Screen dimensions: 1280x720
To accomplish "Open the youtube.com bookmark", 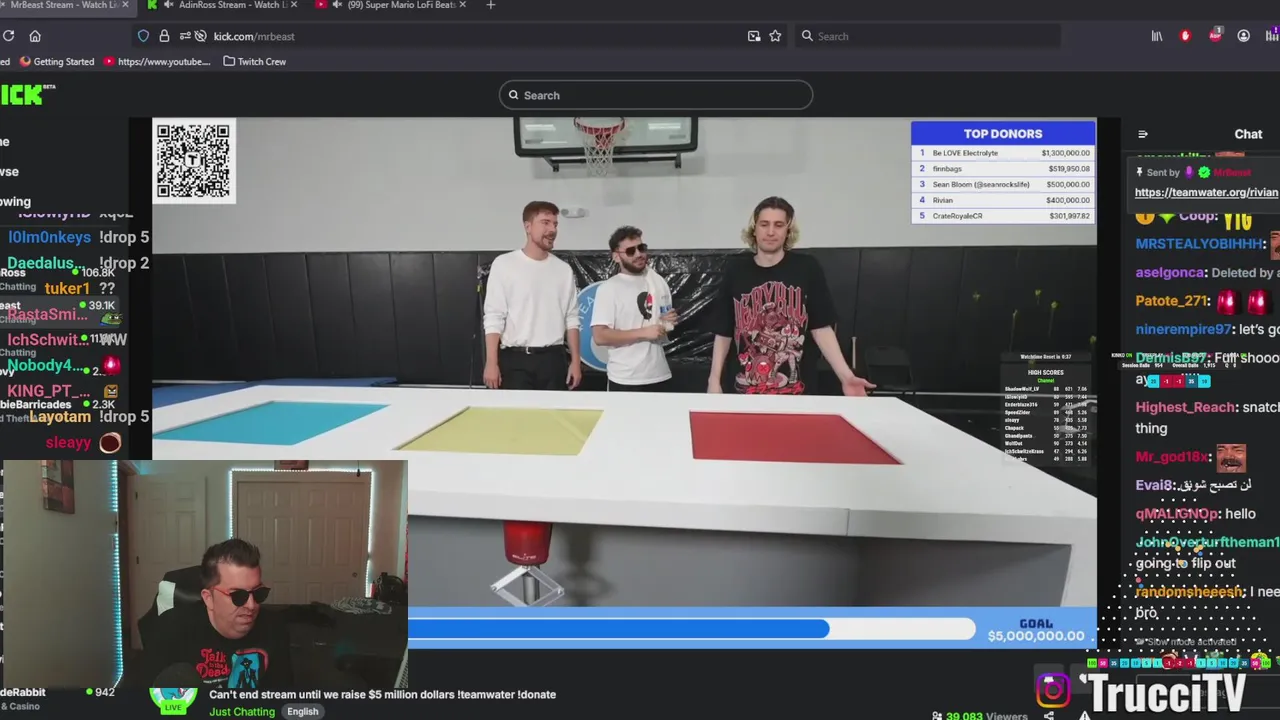I will pyautogui.click(x=157, y=61).
